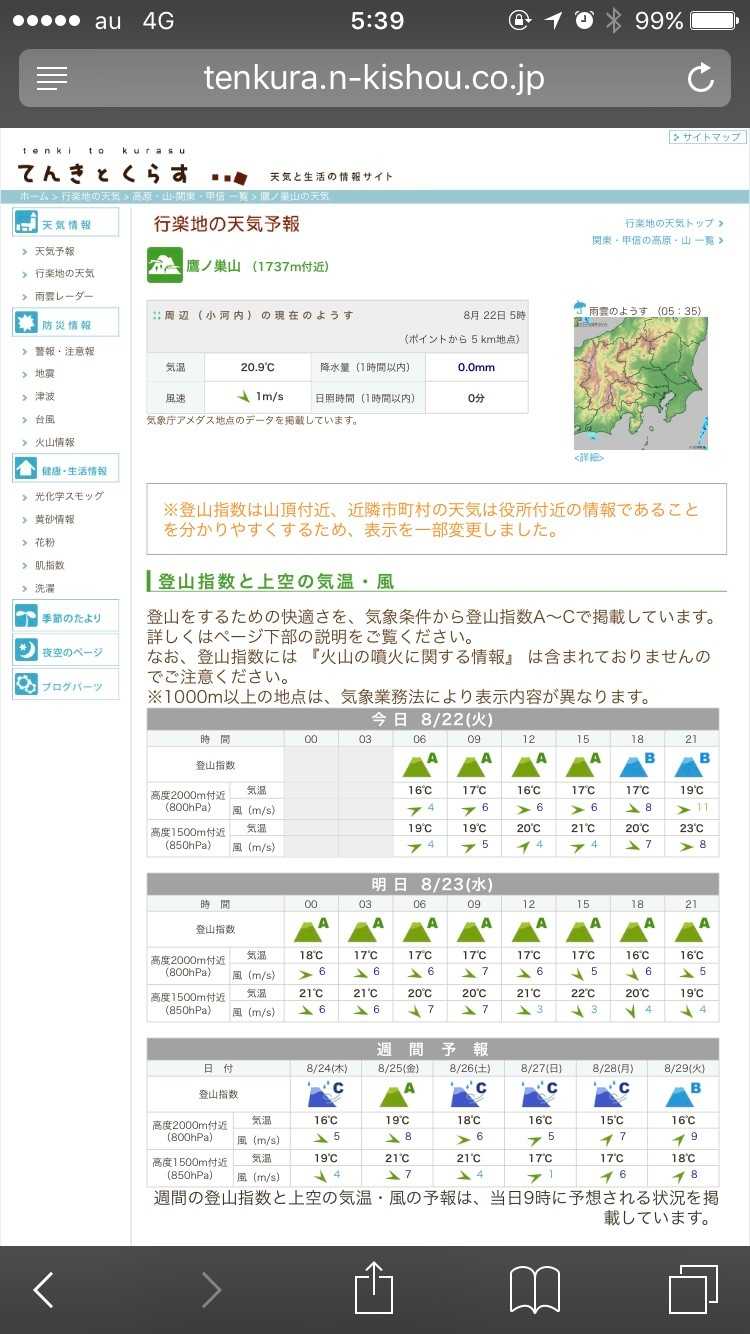
Task: Open the 防災情報 sidebar section
Action: click(66, 323)
